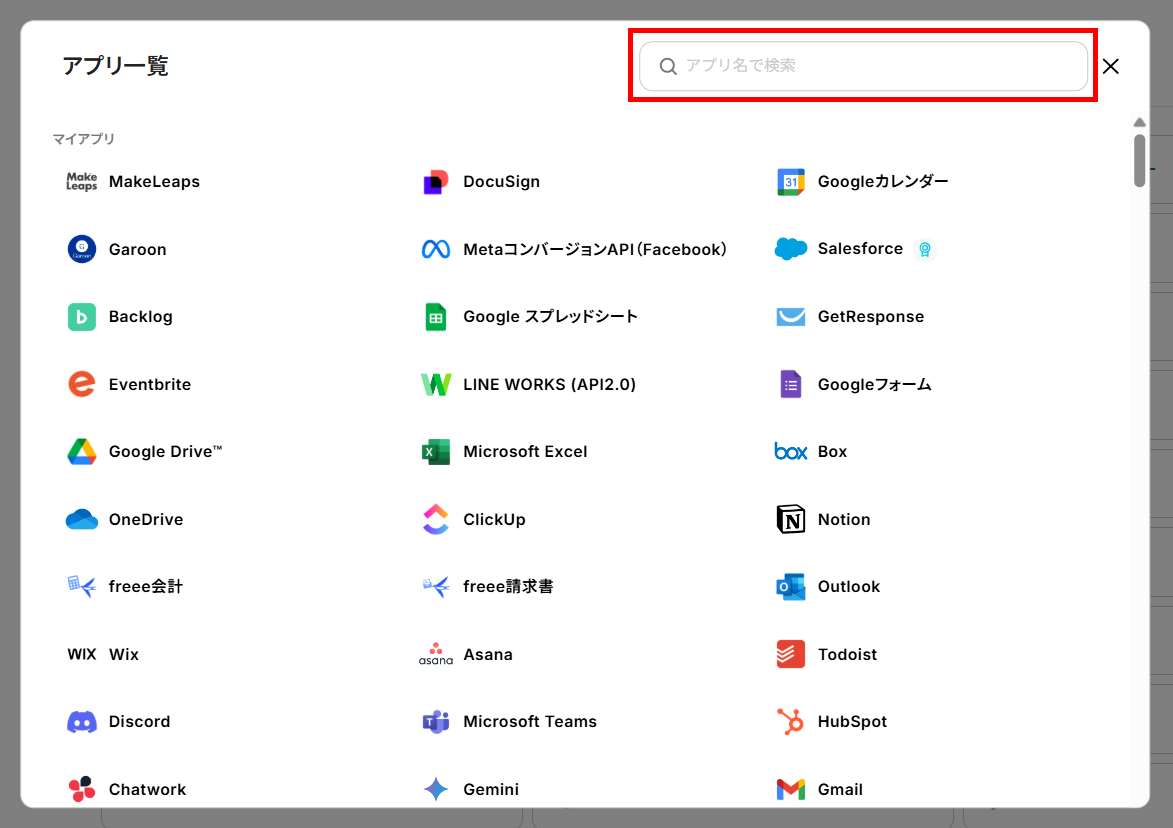Select Google スプレッドシート from the list
The image size is (1173, 828).
550,317
